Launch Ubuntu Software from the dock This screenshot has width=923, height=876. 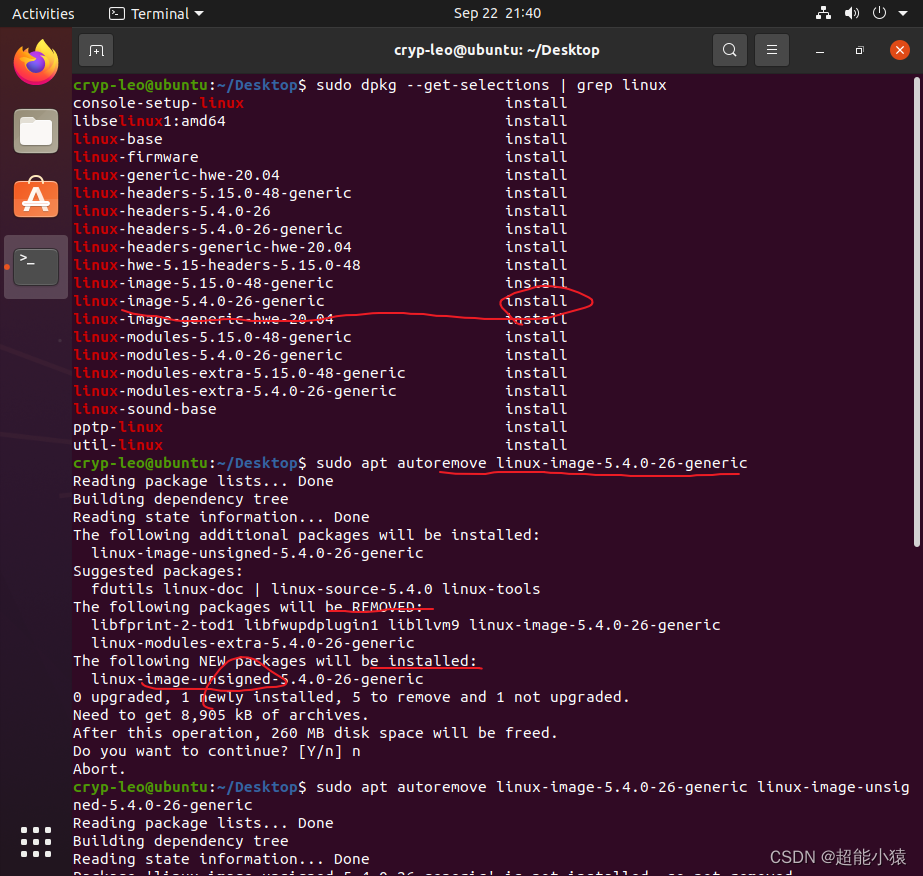[35, 198]
